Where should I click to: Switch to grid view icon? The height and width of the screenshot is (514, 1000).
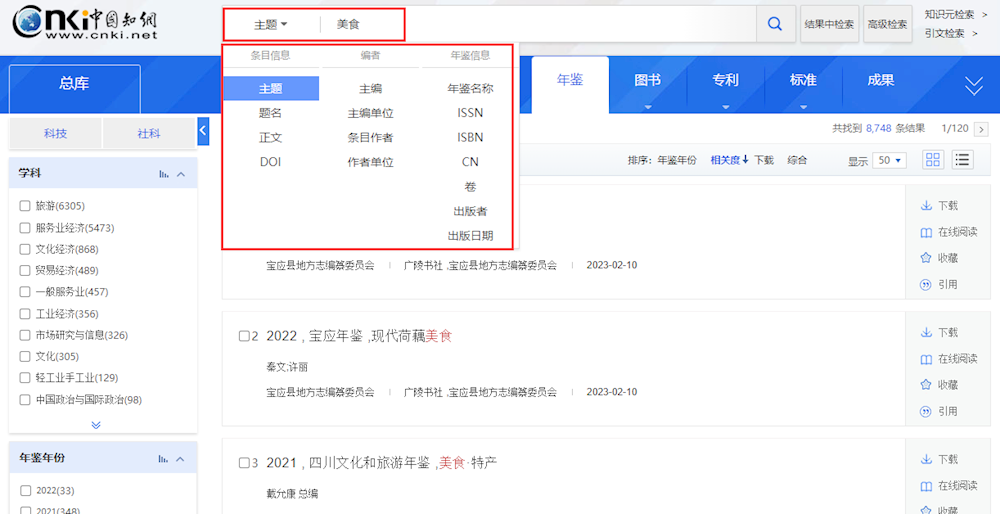(x=933, y=160)
